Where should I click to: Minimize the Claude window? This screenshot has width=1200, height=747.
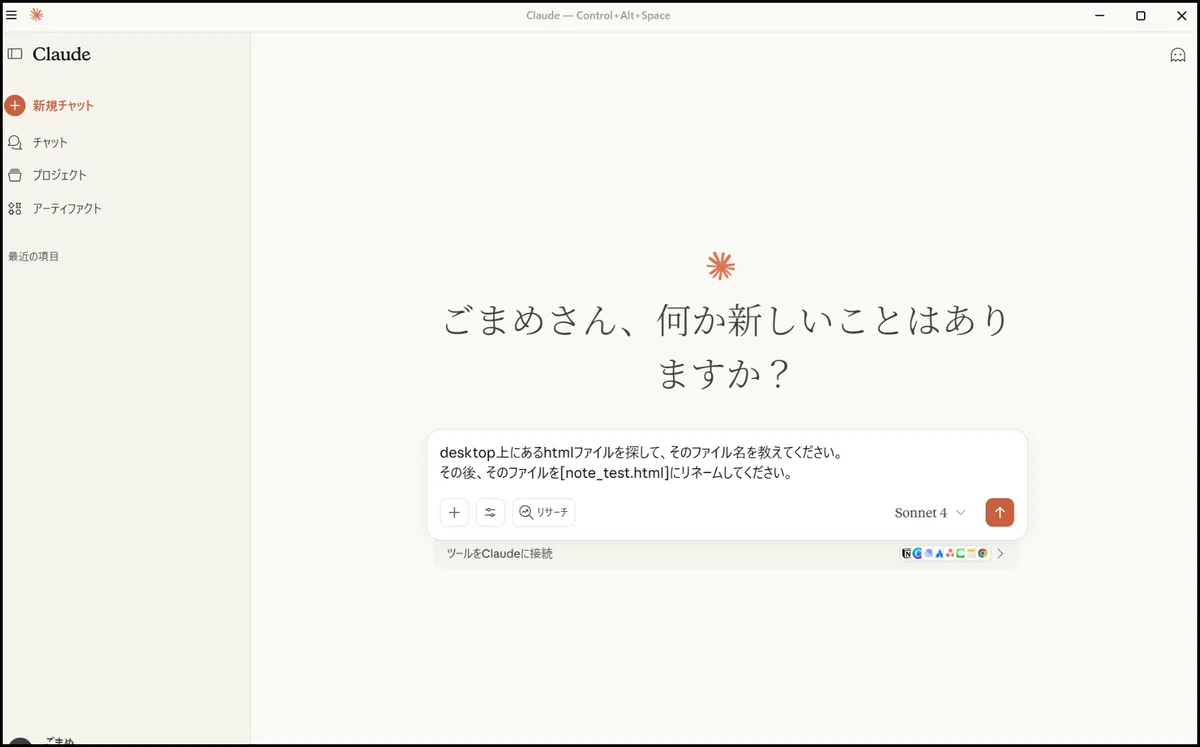(x=1100, y=15)
